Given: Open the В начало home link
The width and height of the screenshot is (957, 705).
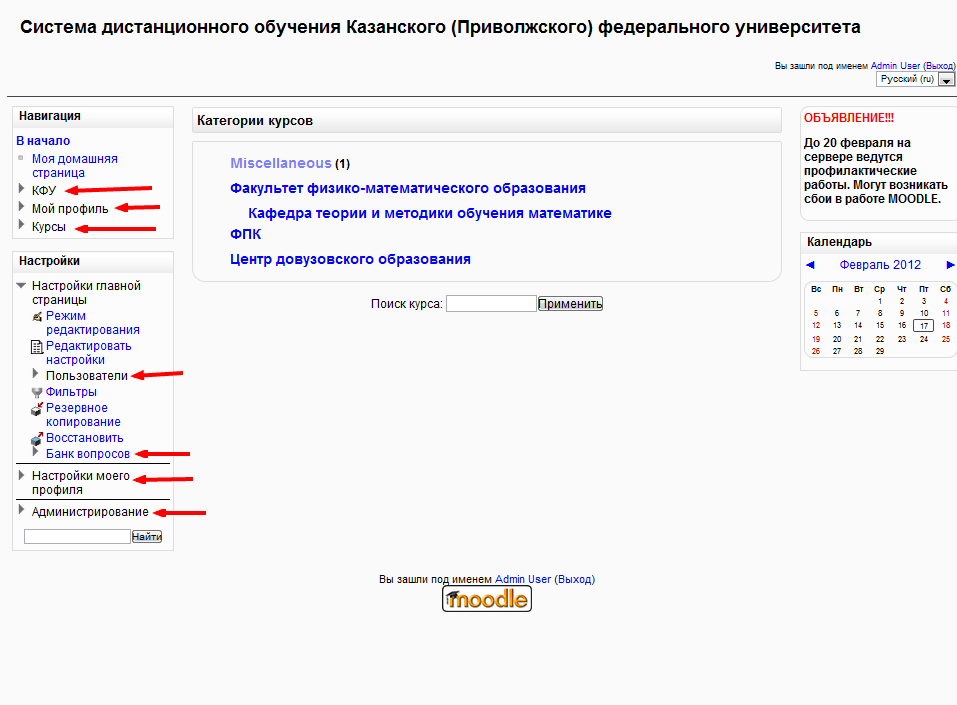Looking at the screenshot, I should [x=43, y=141].
